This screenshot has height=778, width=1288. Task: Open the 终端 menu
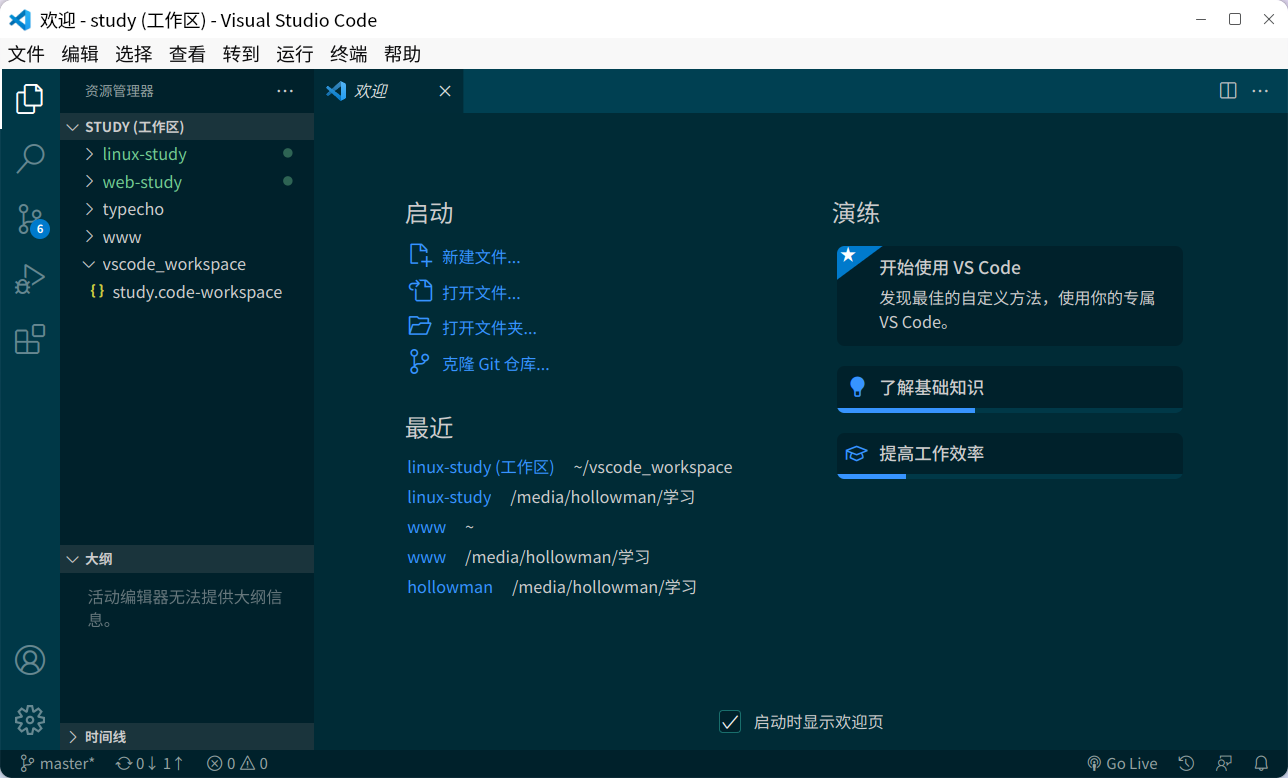click(349, 54)
